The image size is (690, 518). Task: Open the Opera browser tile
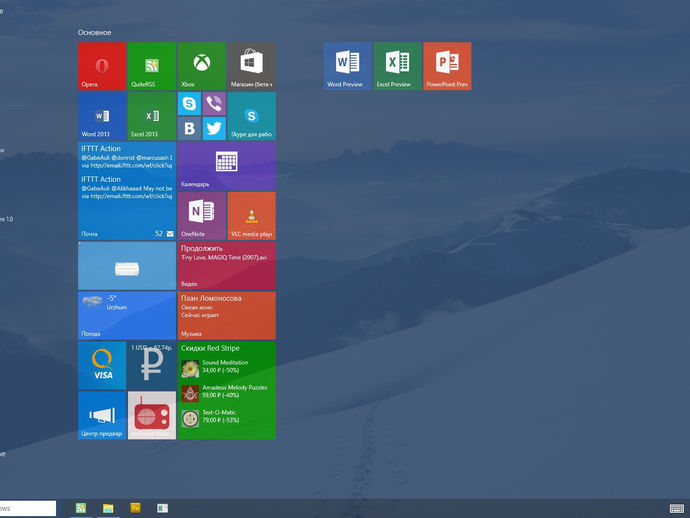click(x=102, y=66)
